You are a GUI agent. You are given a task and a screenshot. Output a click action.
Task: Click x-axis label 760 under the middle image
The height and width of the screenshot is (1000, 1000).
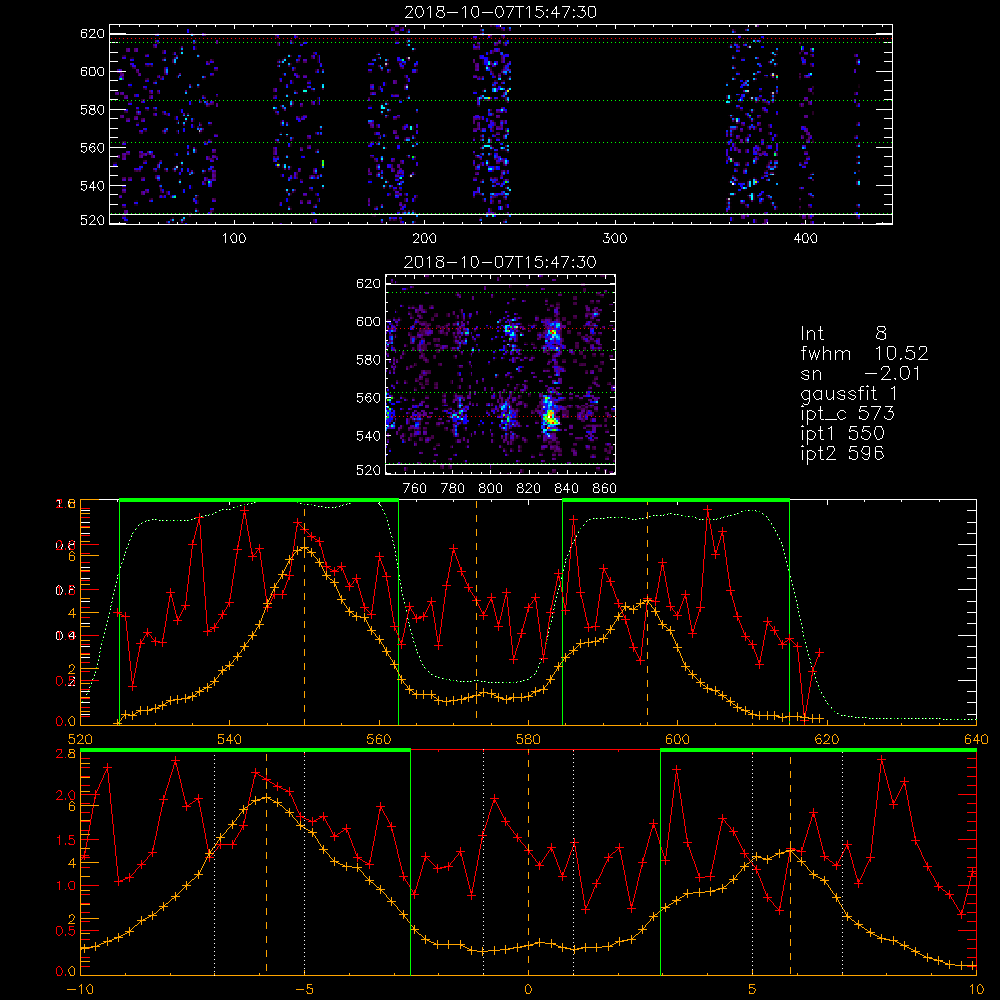point(415,489)
